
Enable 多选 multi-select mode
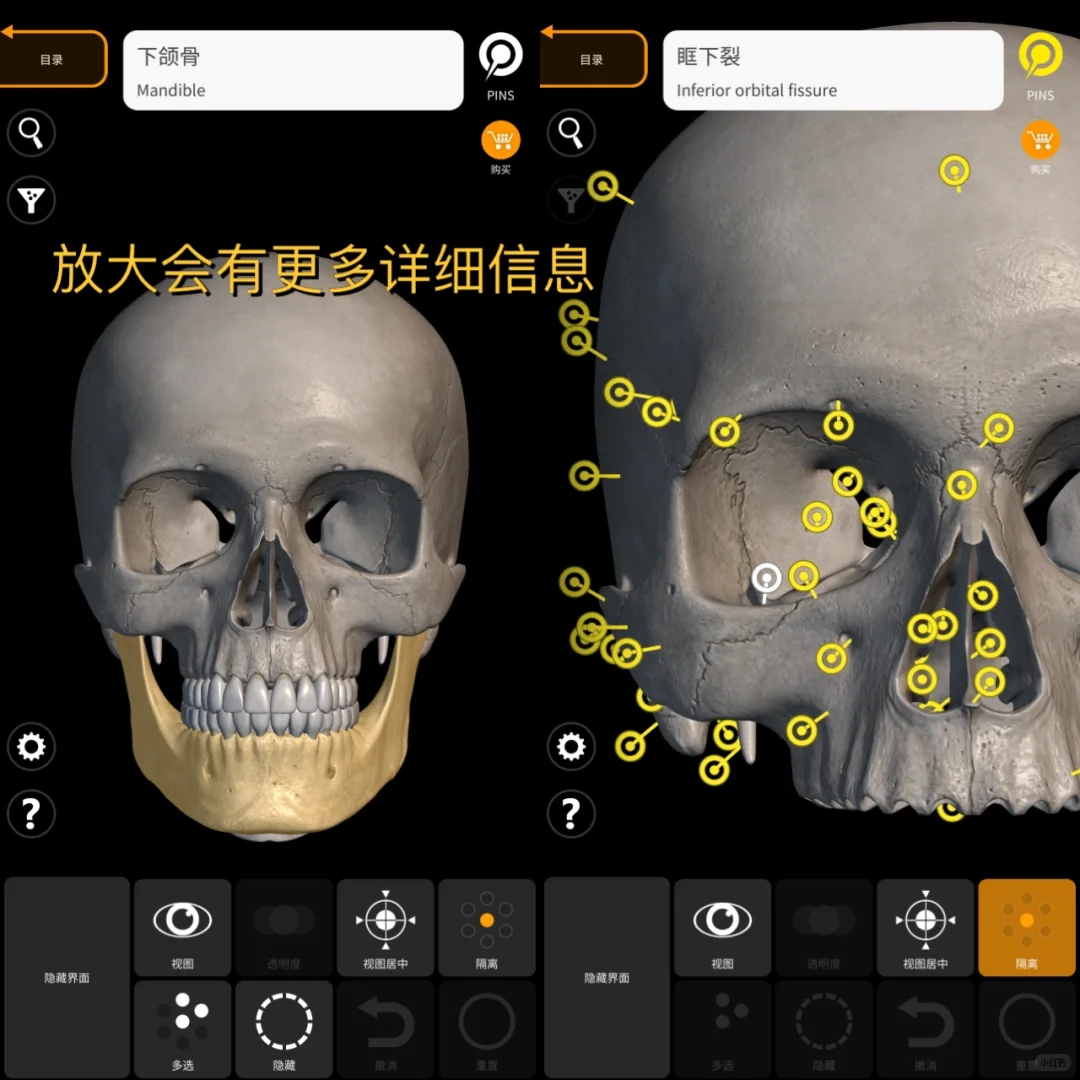[182, 1030]
